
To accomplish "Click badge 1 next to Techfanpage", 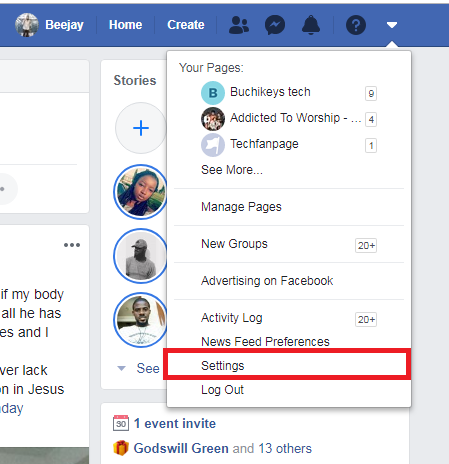I will (x=371, y=145).
